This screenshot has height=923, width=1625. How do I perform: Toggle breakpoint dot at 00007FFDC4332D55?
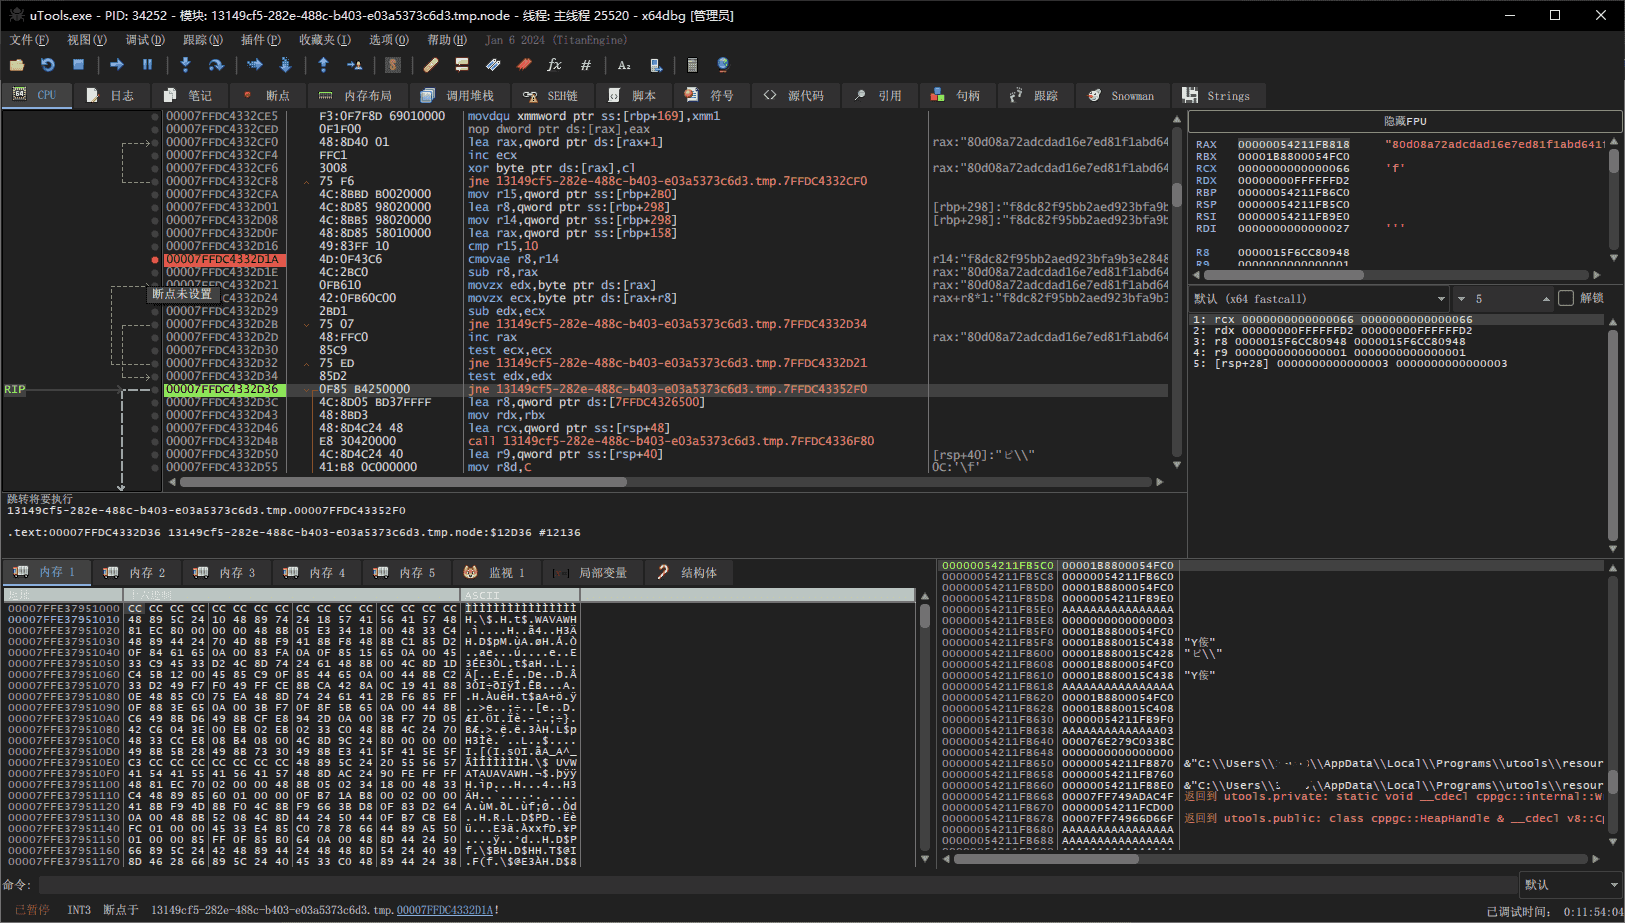155,467
